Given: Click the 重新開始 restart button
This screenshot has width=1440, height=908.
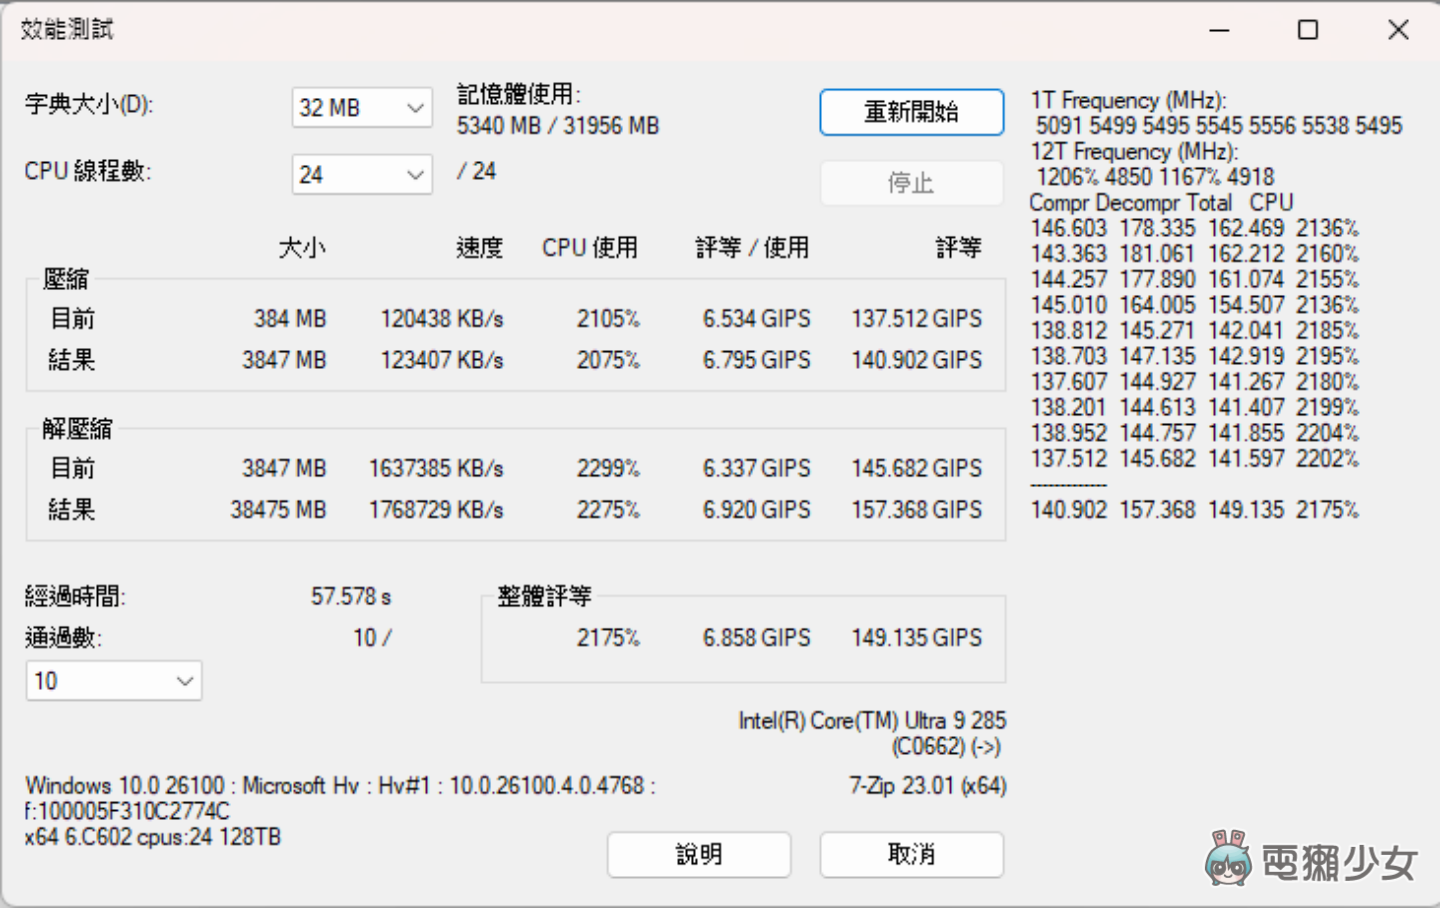Looking at the screenshot, I should 911,112.
